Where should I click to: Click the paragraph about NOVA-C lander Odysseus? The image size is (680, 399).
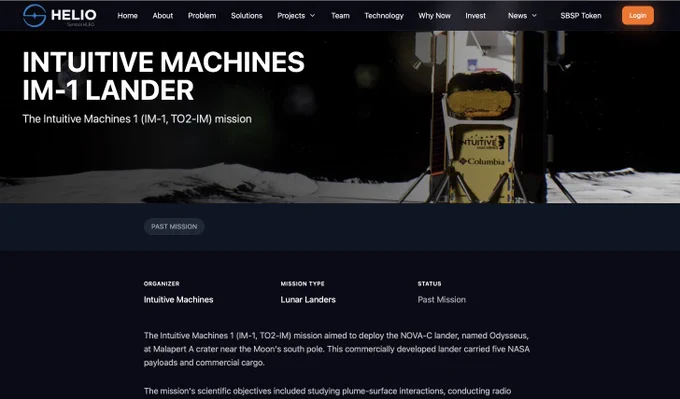(337, 349)
